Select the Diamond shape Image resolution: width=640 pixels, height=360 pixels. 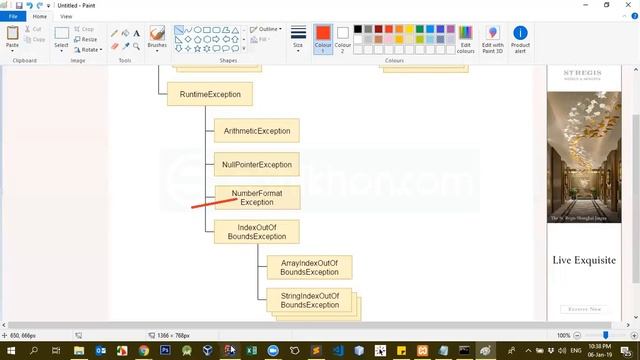click(188, 40)
